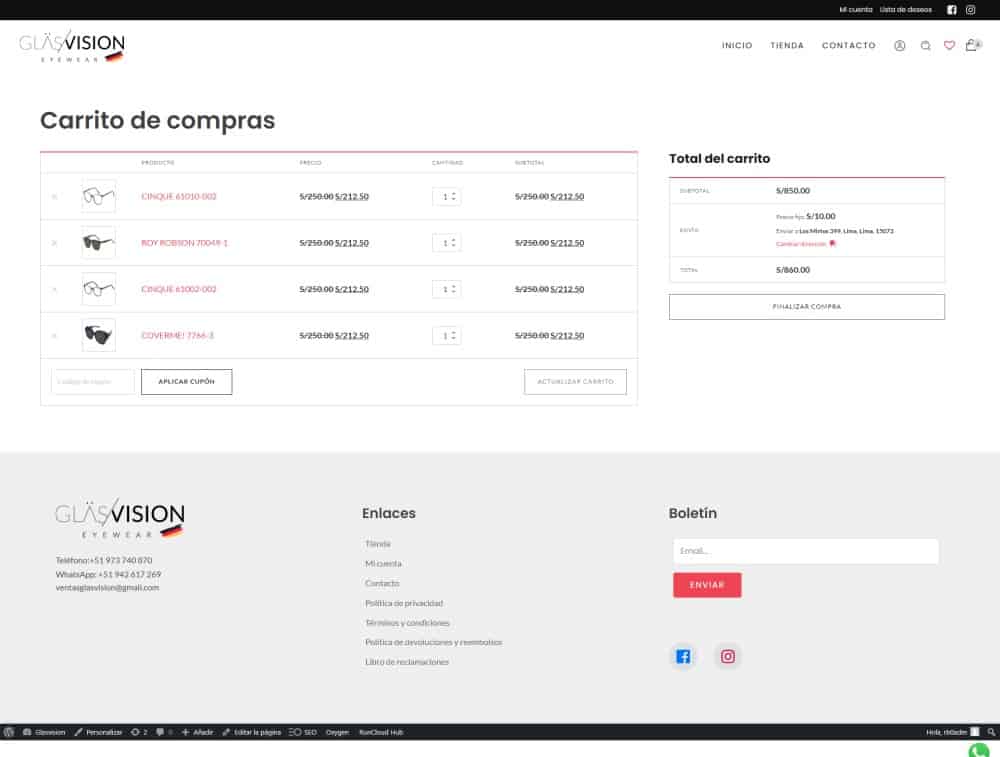Open the shopping bag cart icon
This screenshot has height=757, width=1000.
971,45
